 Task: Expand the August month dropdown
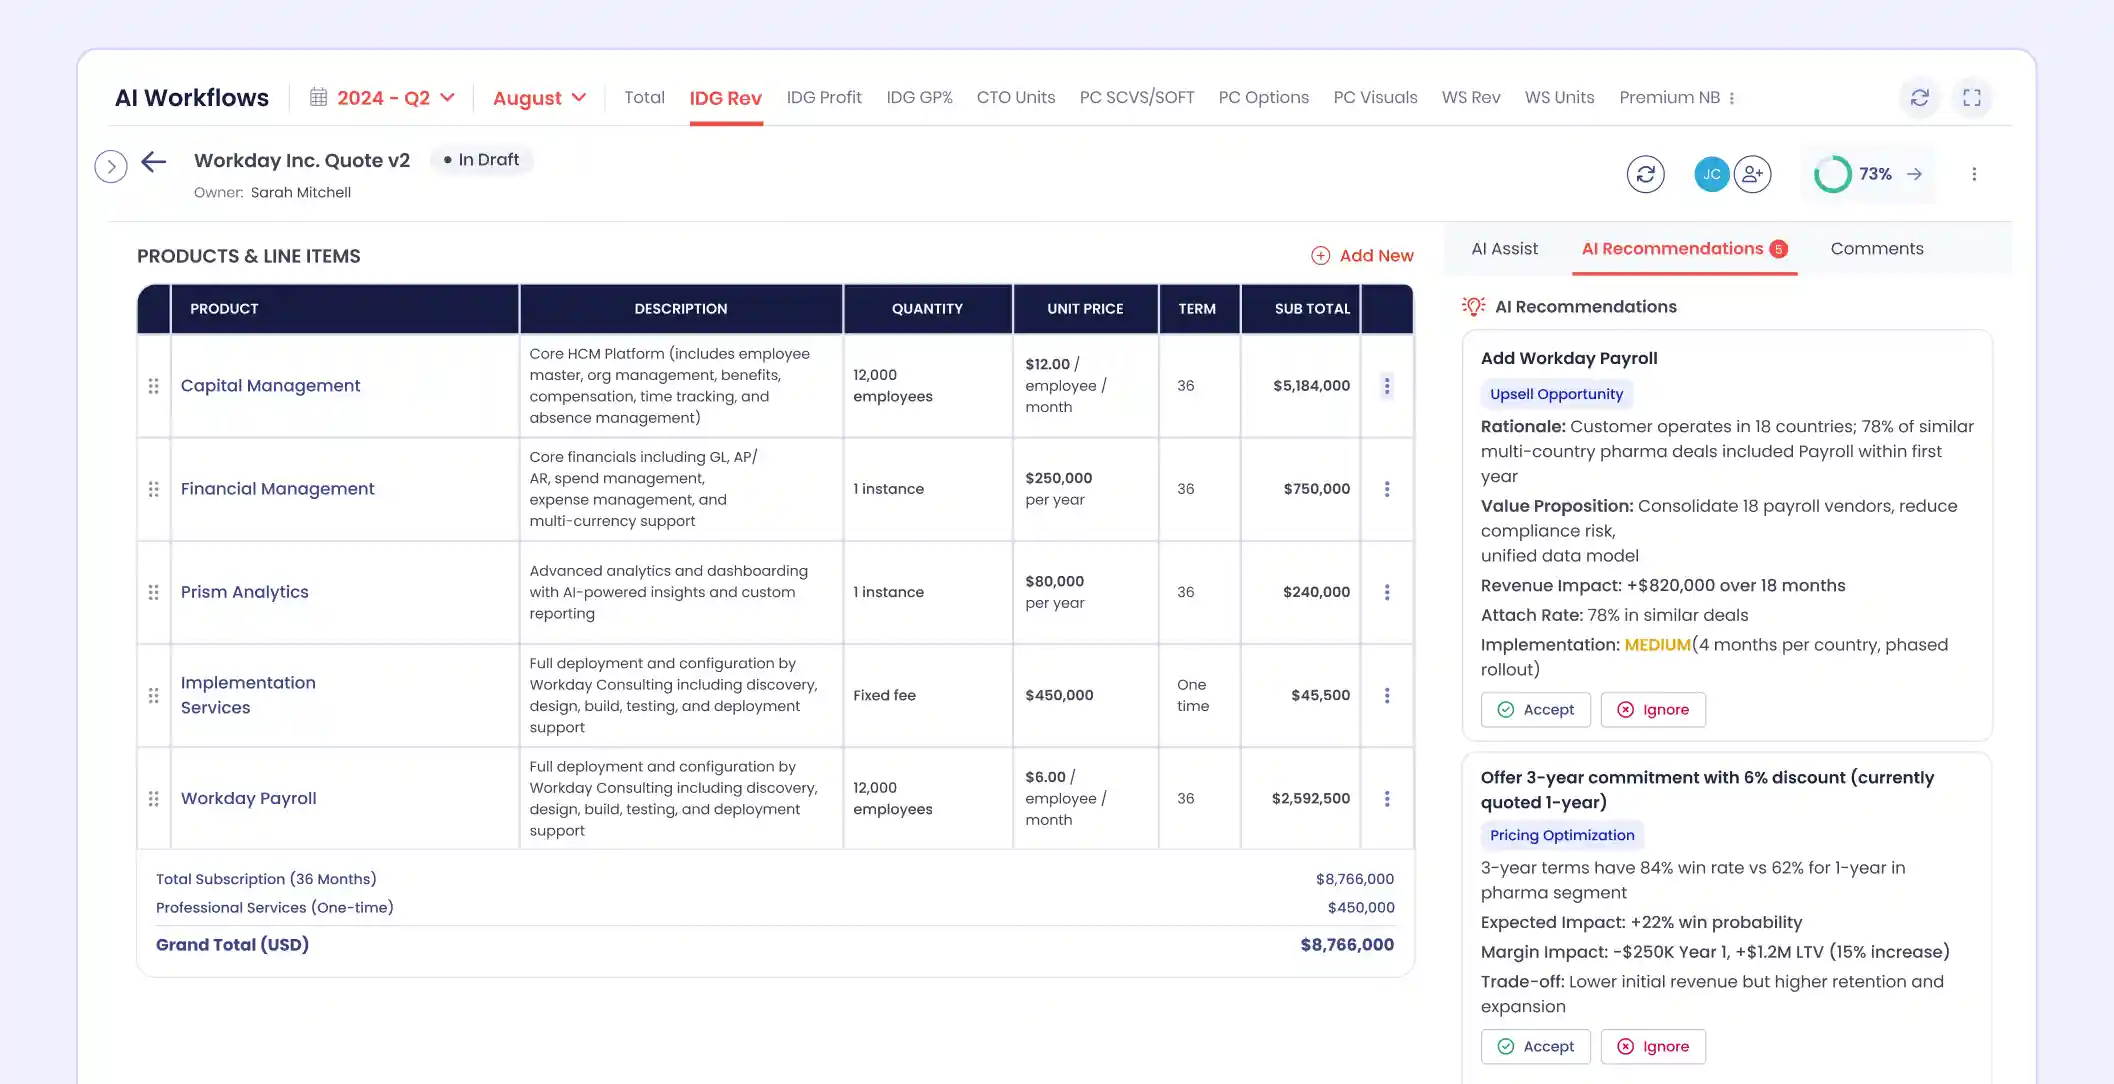point(539,98)
